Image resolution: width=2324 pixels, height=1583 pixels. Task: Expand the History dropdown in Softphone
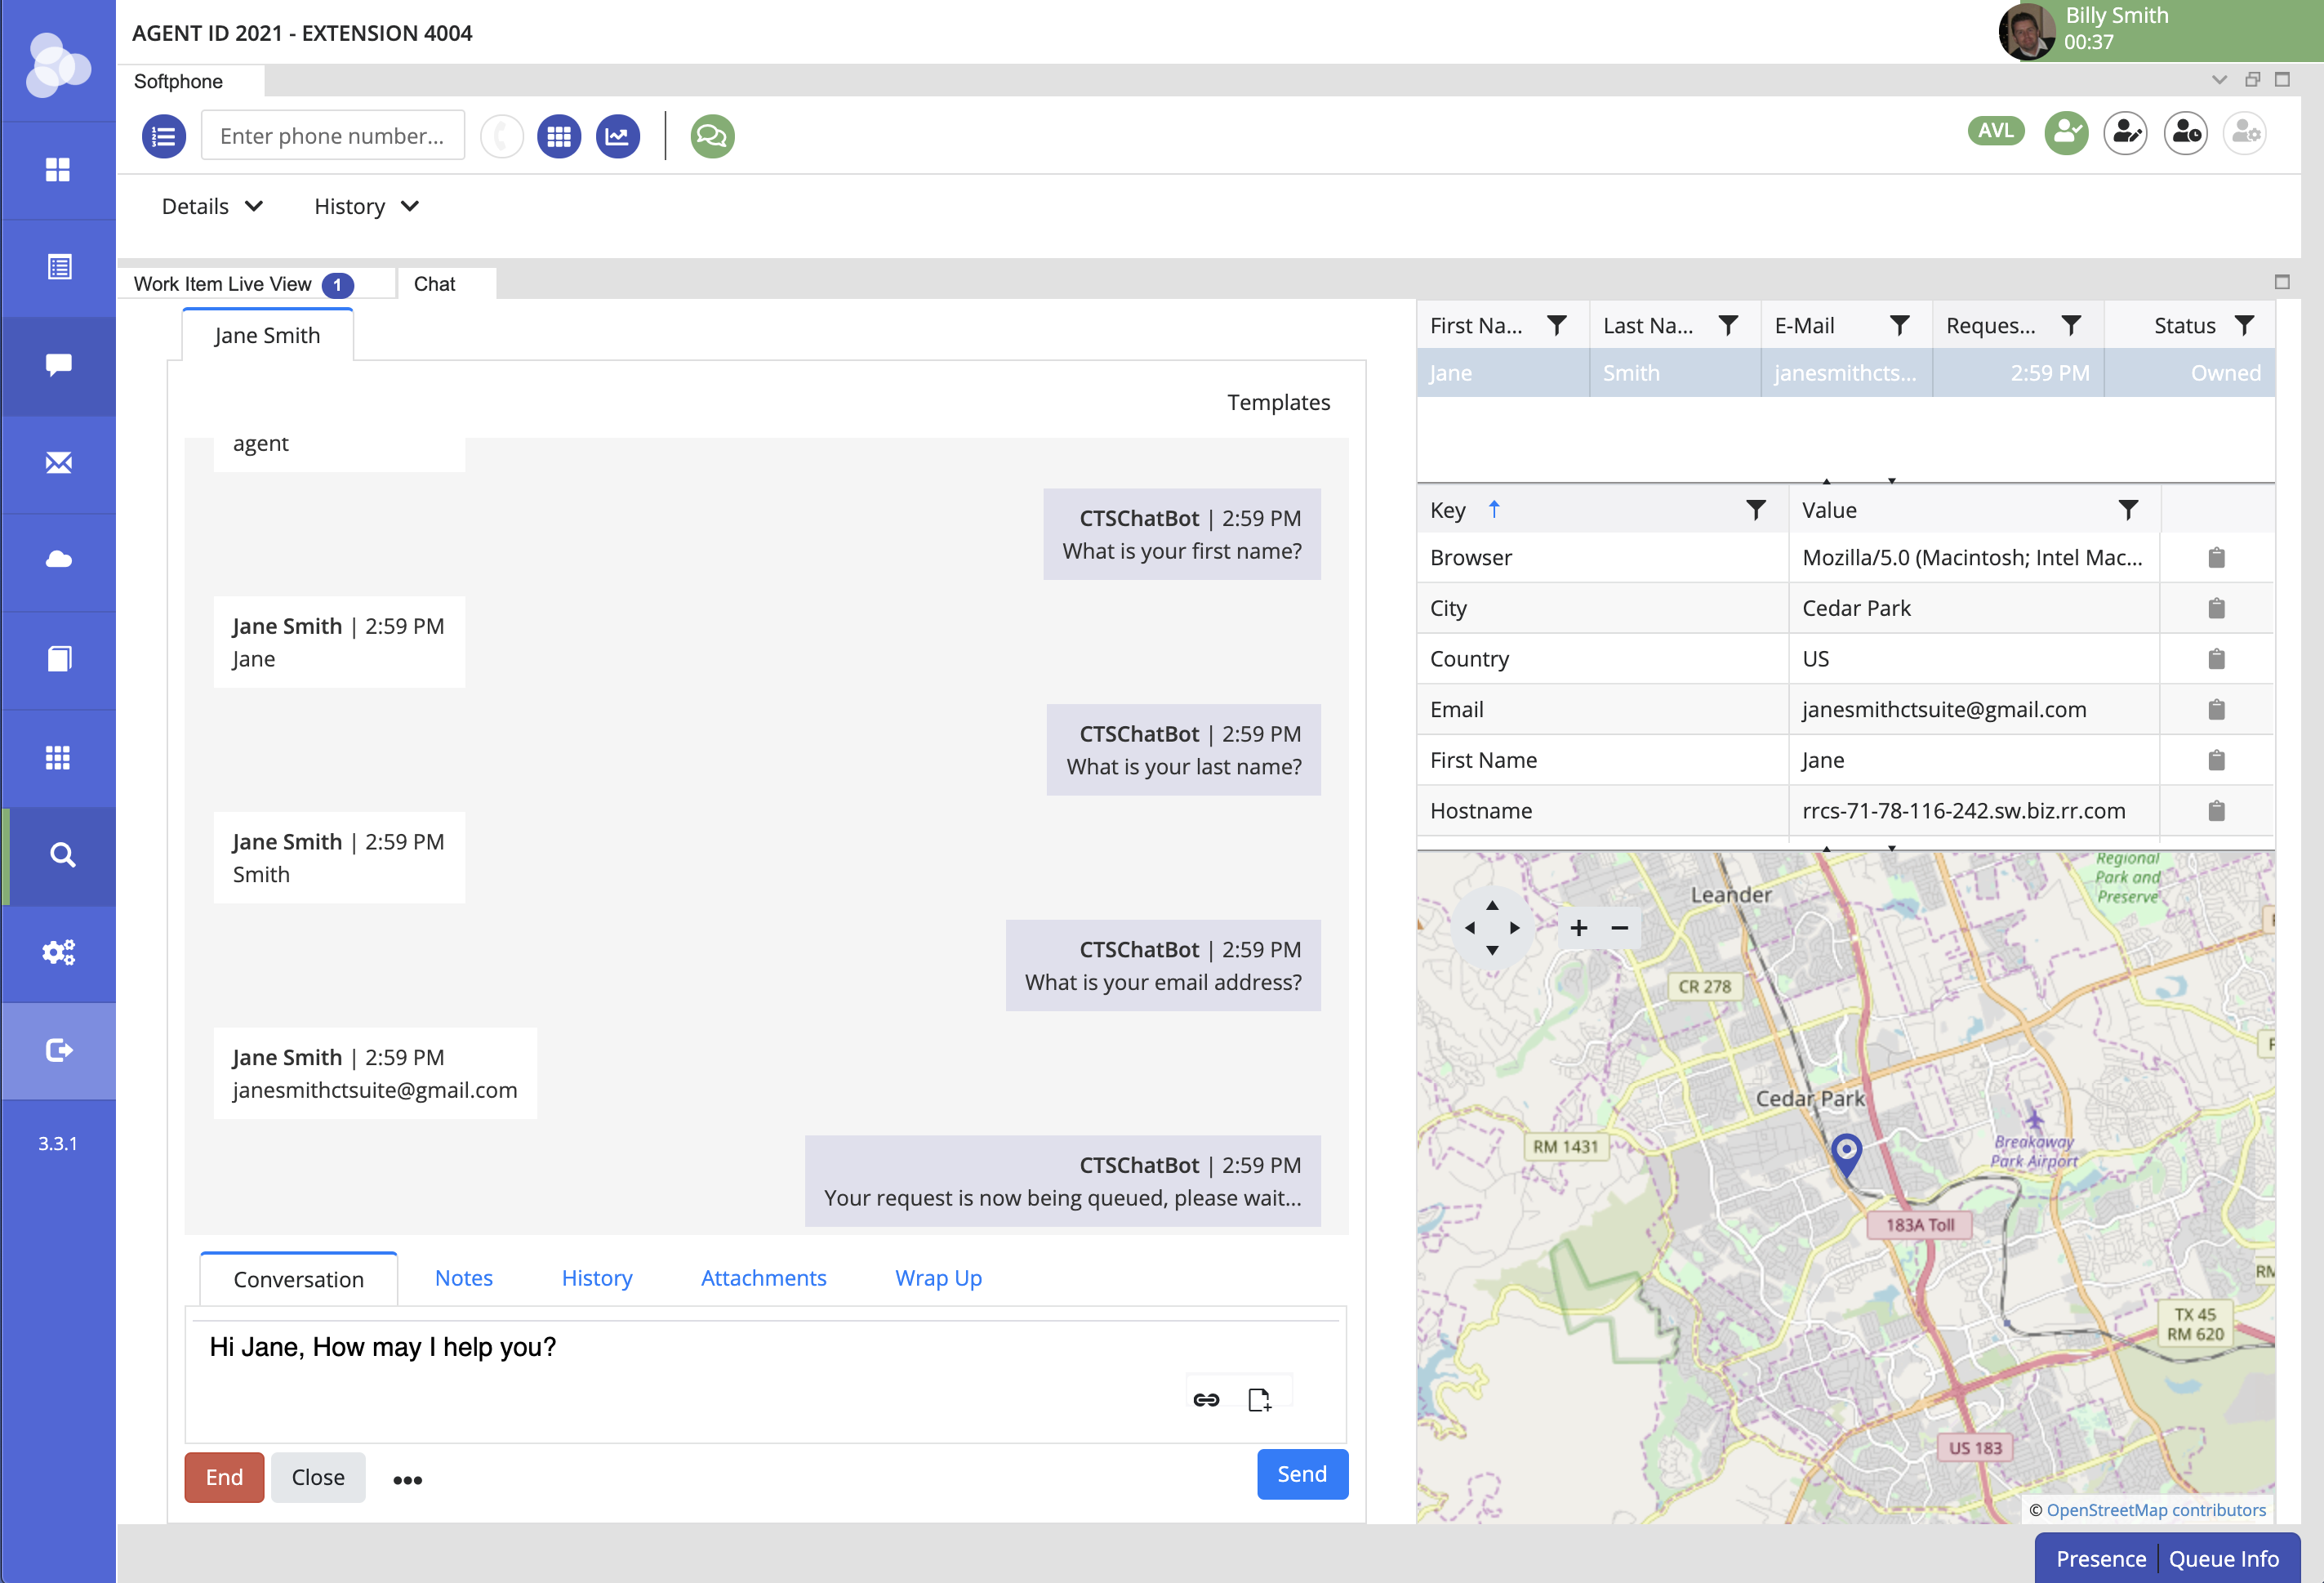coord(366,206)
